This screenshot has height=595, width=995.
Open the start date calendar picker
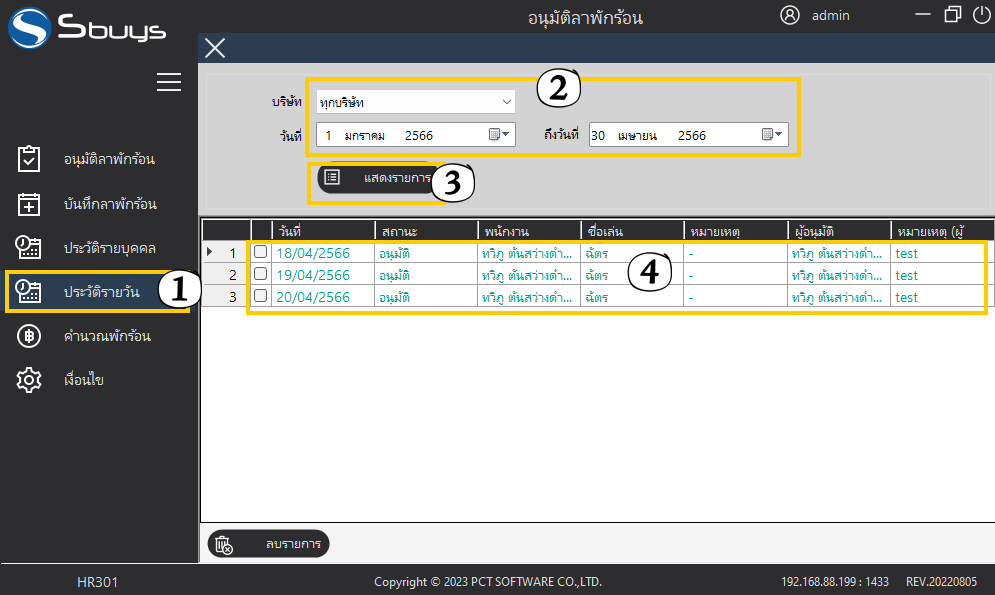click(499, 135)
